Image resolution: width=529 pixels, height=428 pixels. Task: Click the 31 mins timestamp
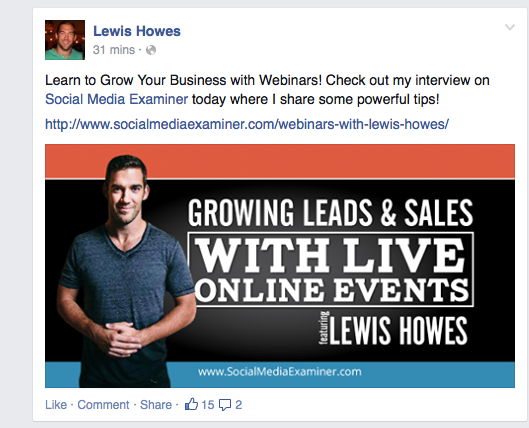tap(114, 50)
